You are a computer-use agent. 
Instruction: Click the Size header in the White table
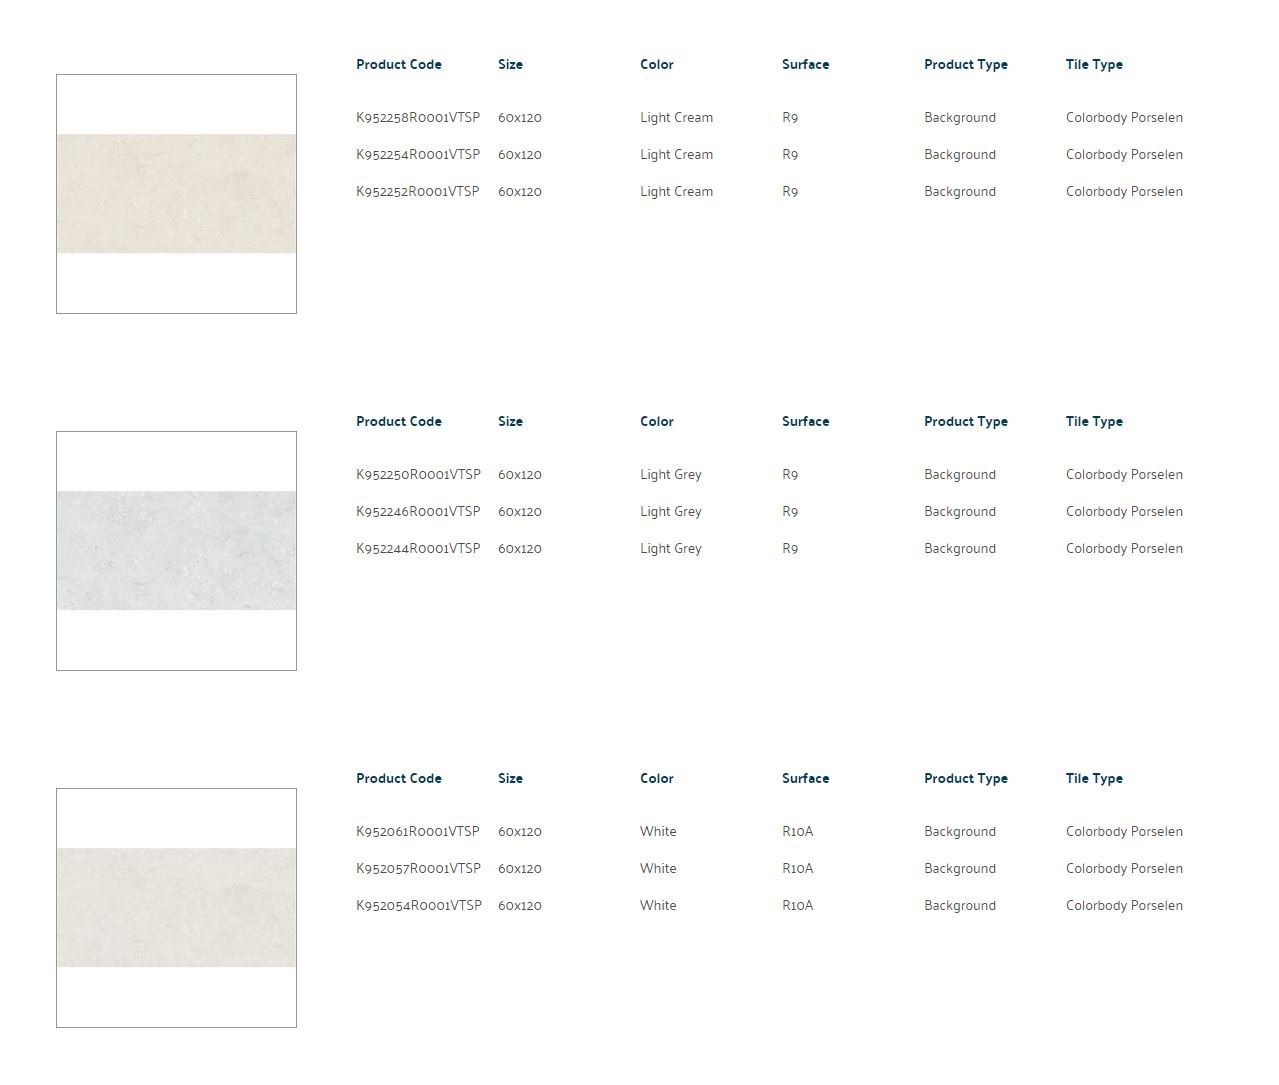tap(510, 779)
